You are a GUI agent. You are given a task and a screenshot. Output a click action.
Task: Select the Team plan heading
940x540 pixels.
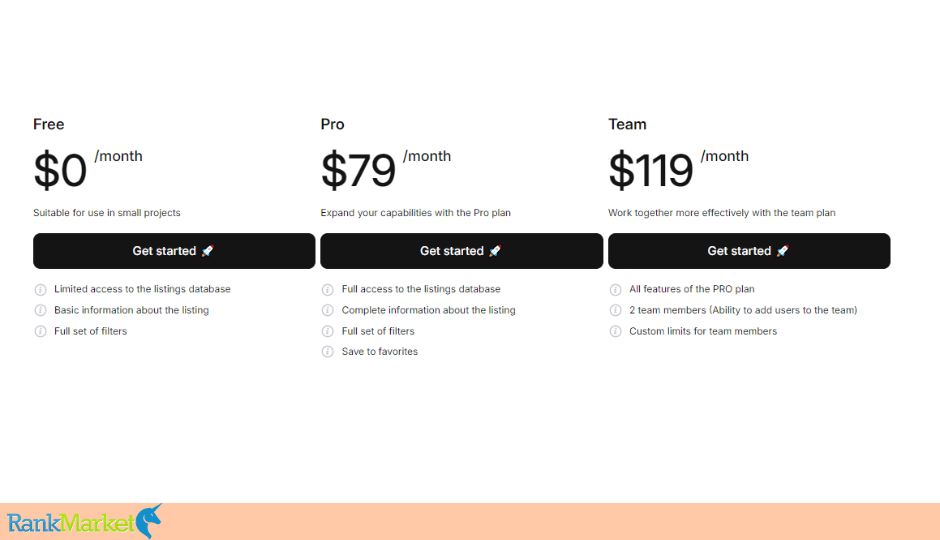pyautogui.click(x=627, y=124)
